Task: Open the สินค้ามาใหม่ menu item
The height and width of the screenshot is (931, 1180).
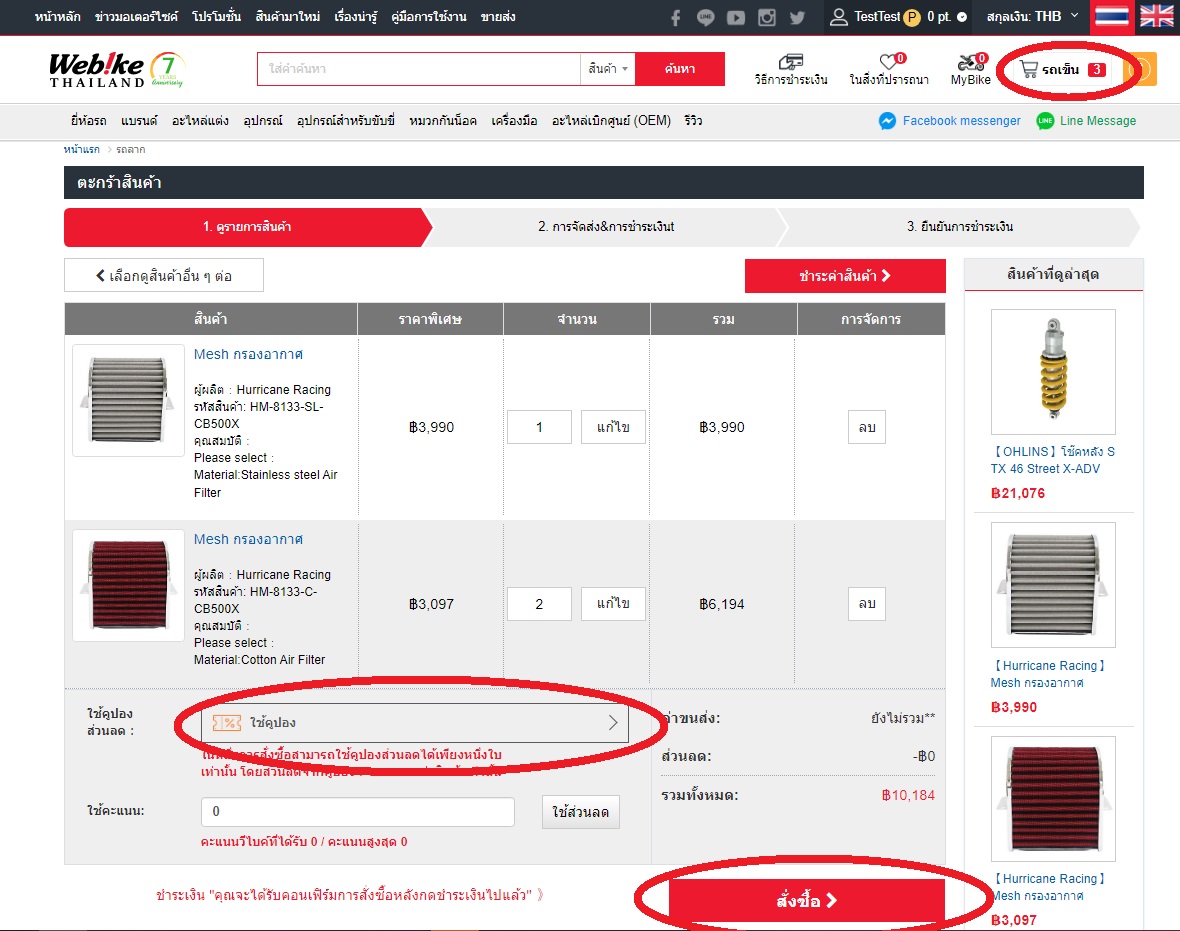Action: (287, 17)
